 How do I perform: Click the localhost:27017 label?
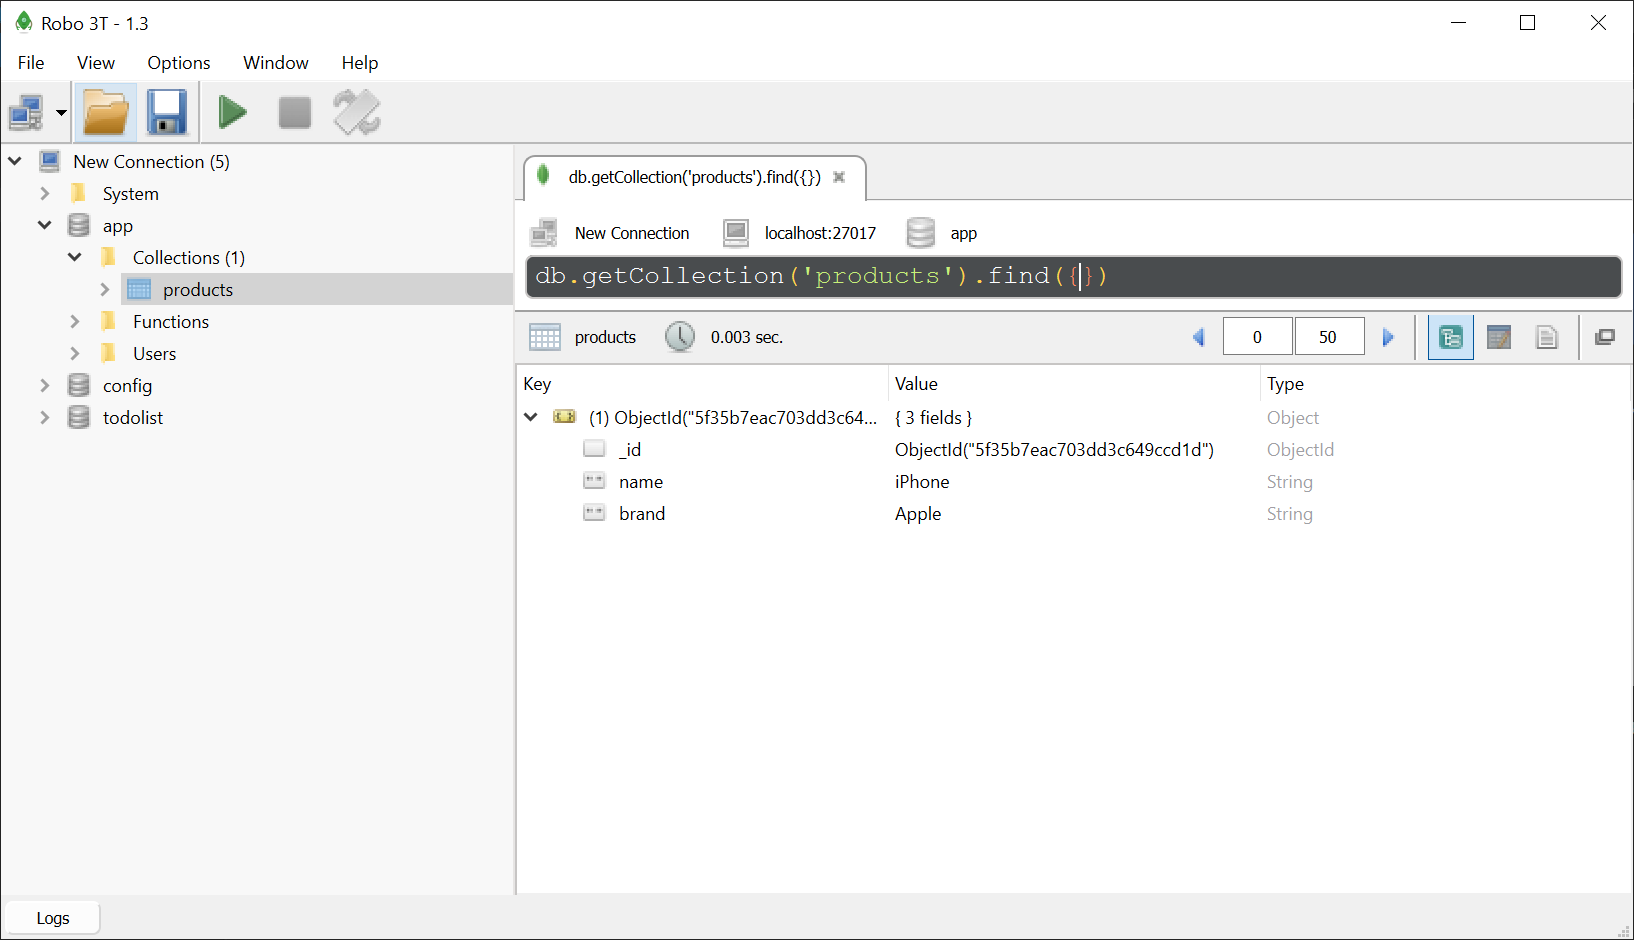point(820,233)
